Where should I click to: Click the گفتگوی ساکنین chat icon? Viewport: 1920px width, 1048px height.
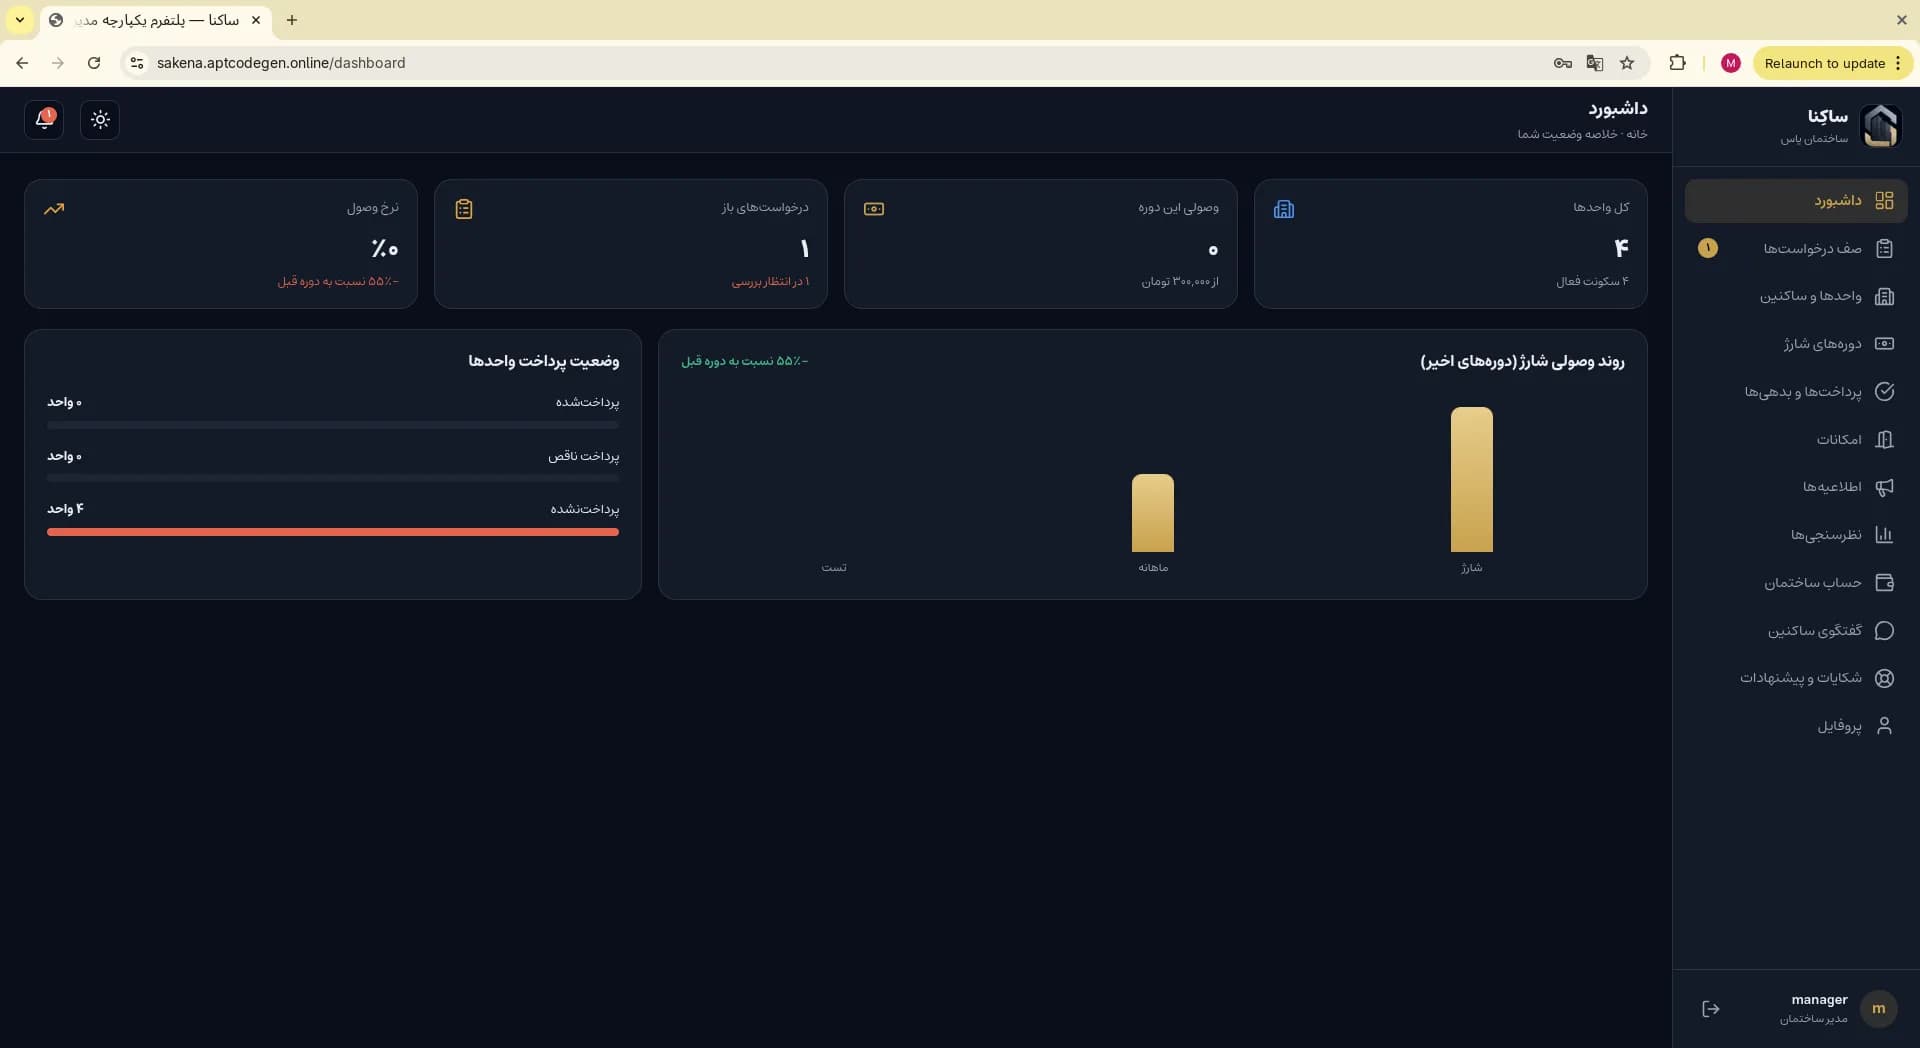point(1884,631)
